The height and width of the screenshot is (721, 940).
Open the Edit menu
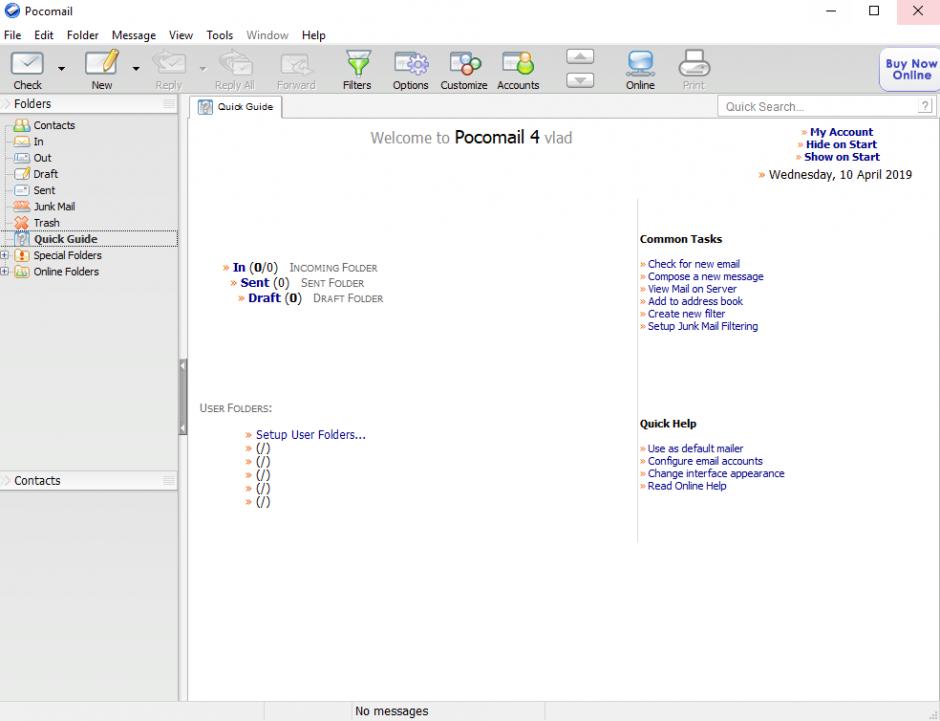44,35
